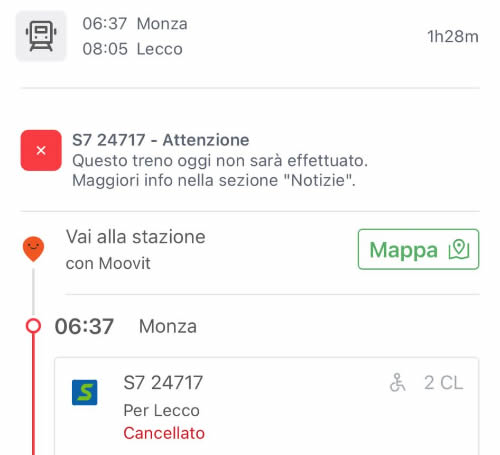This screenshot has width=500, height=455.
Task: Tap the orange Moovit pin icon
Action: tap(33, 249)
